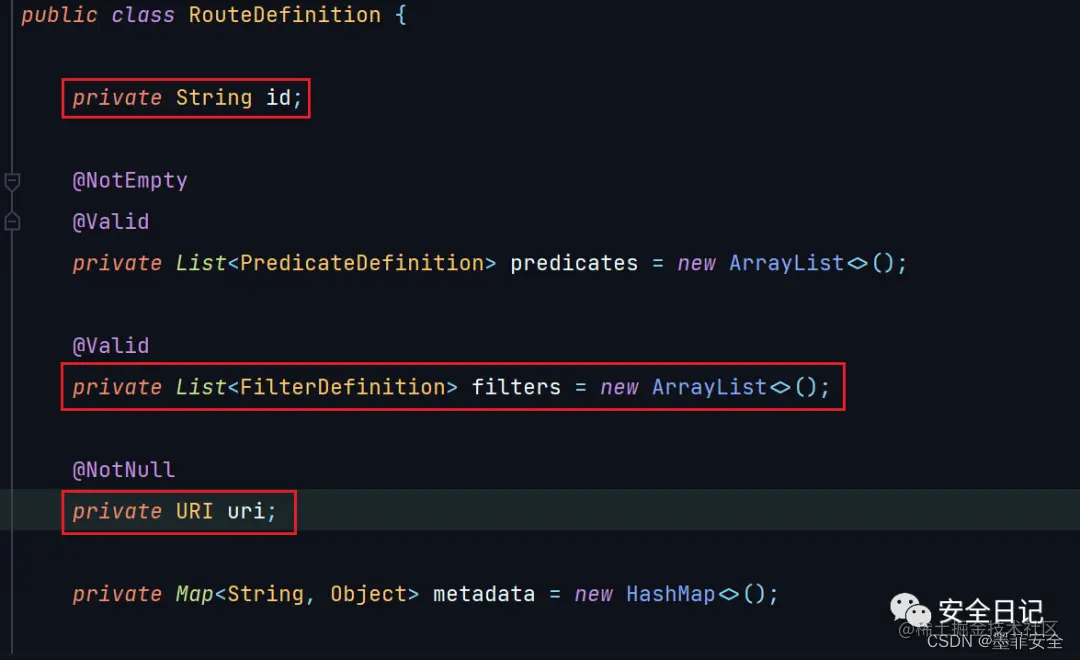
Task: Click the second @Valid annotation above filters
Action: (110, 346)
